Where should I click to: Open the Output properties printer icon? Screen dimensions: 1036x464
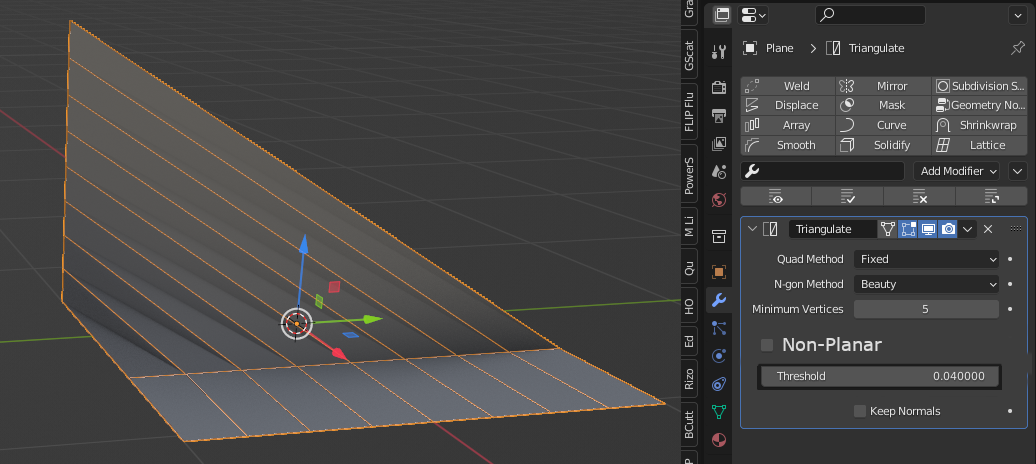click(x=719, y=116)
